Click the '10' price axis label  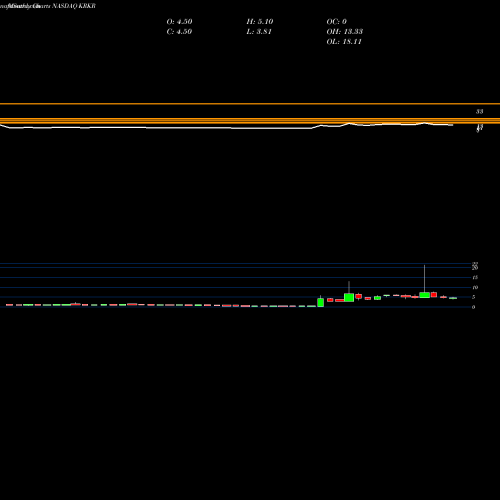coord(475,287)
